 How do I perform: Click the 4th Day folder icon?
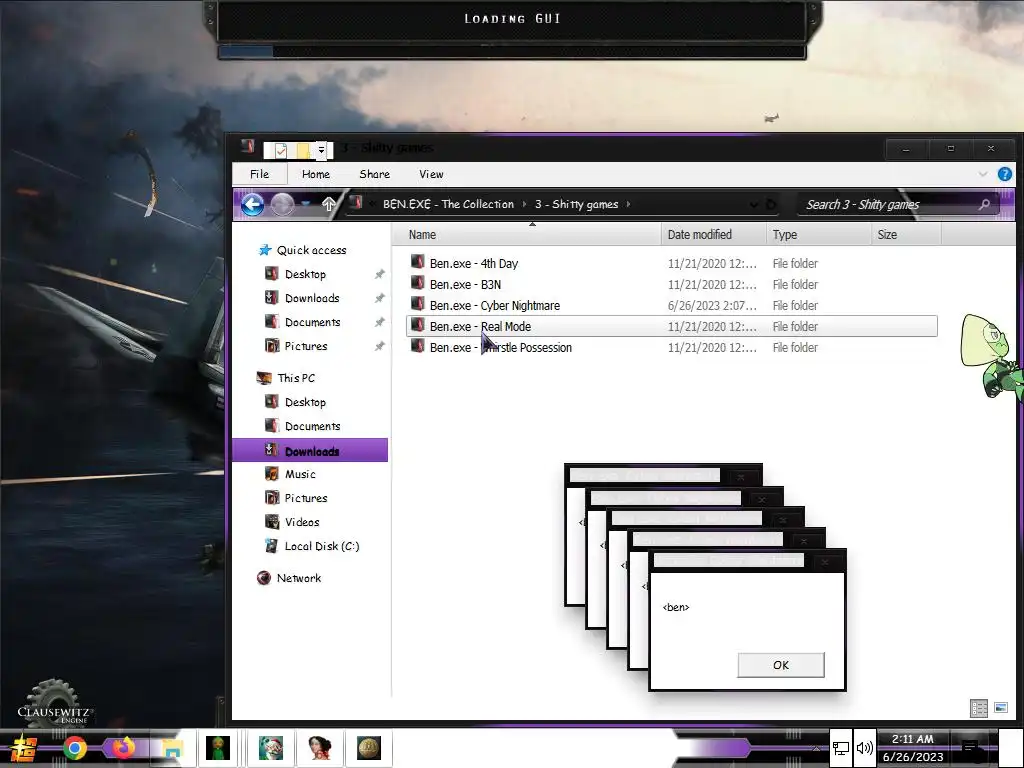(417, 263)
